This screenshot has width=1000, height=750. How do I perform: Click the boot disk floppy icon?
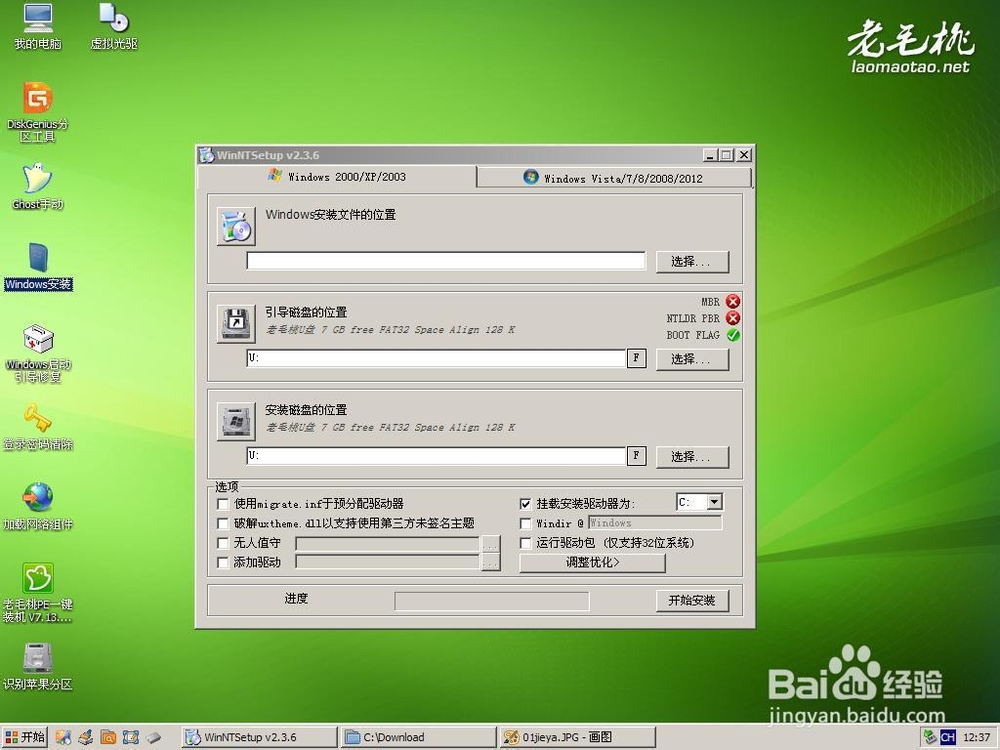(x=236, y=323)
